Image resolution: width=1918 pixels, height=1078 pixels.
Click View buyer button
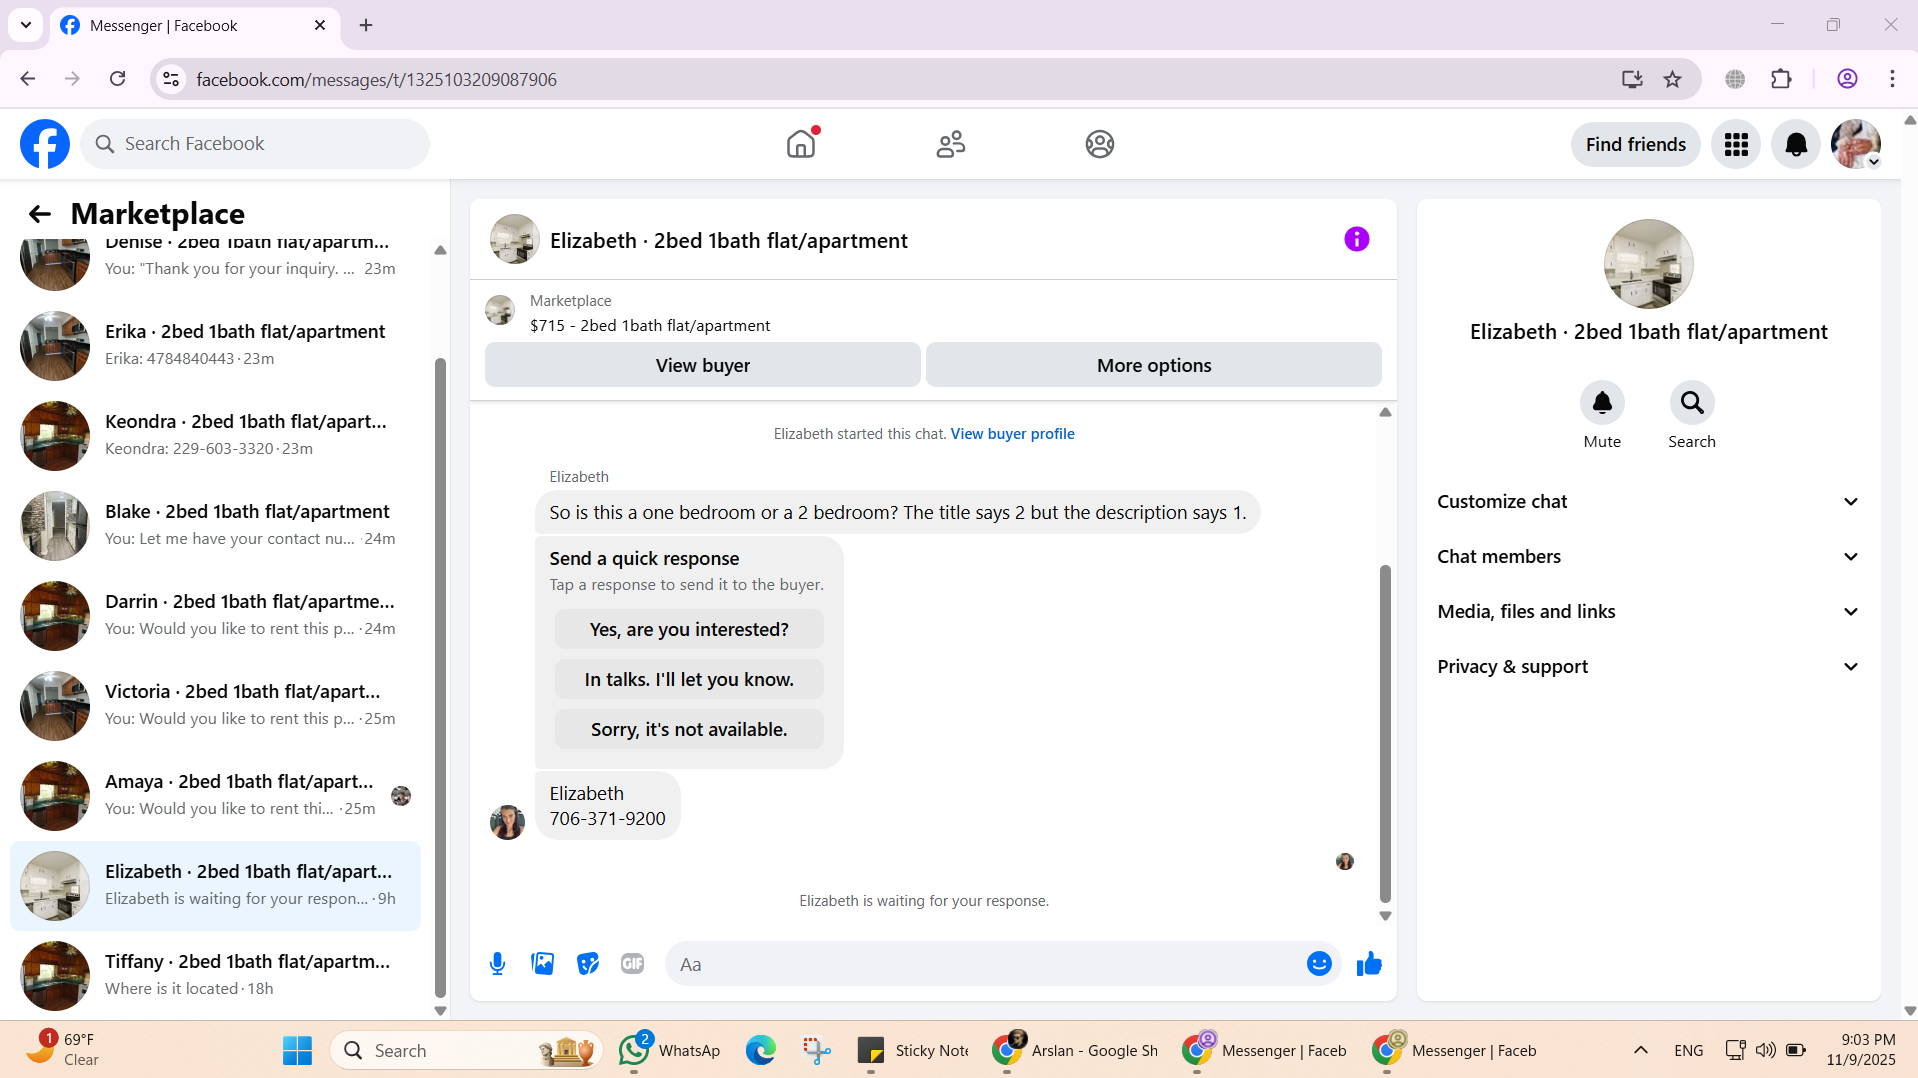(x=703, y=365)
